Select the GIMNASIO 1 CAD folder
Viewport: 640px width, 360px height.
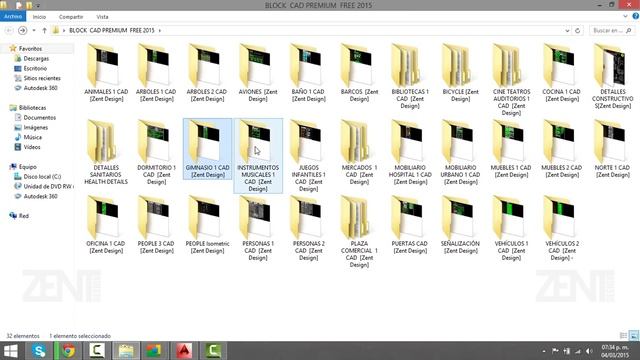(207, 149)
